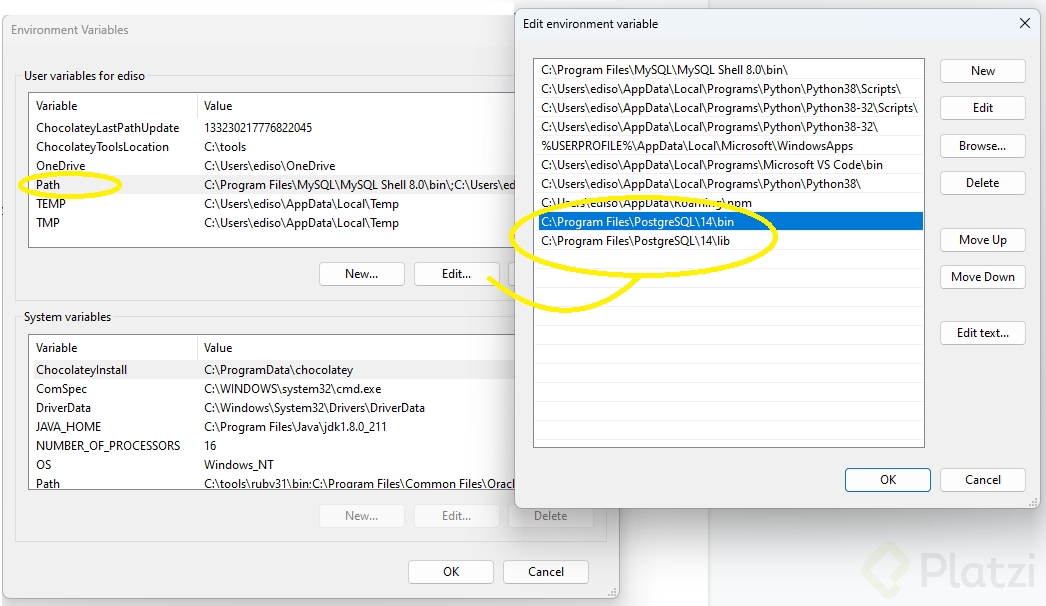Select the %USERPROFILE% WindowsApps path entry
The width and height of the screenshot is (1046, 606).
(729, 145)
